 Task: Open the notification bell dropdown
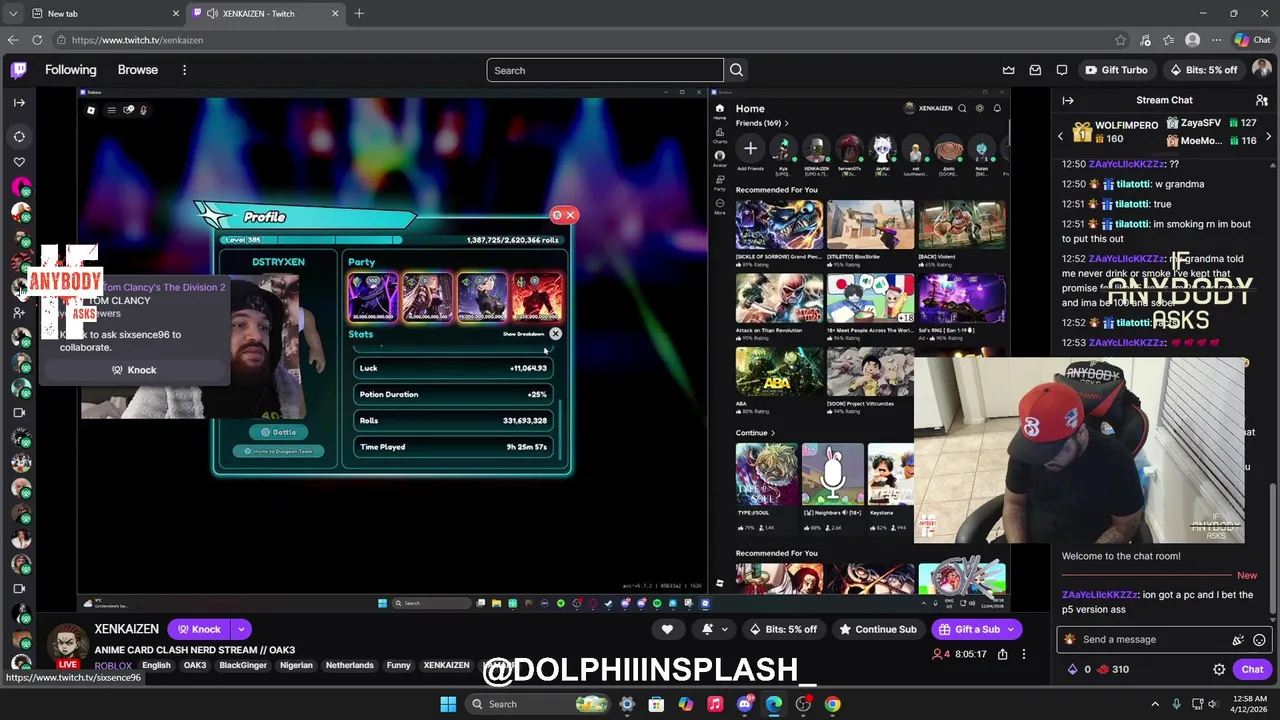[715, 629]
